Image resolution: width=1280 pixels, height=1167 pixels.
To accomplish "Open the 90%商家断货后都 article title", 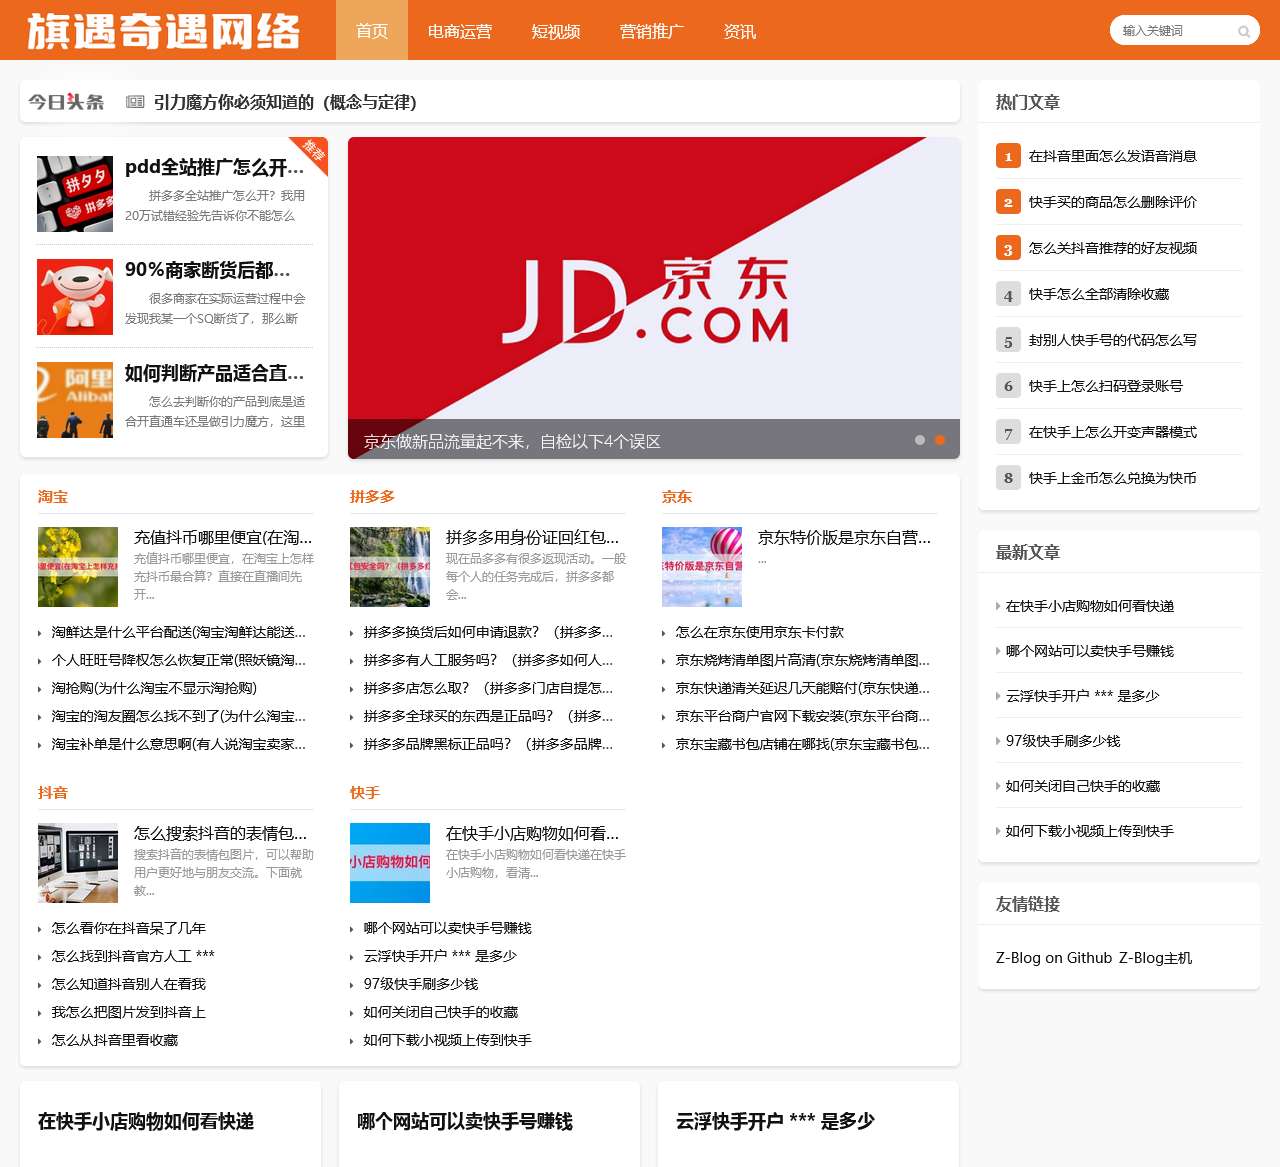I will pyautogui.click(x=208, y=270).
